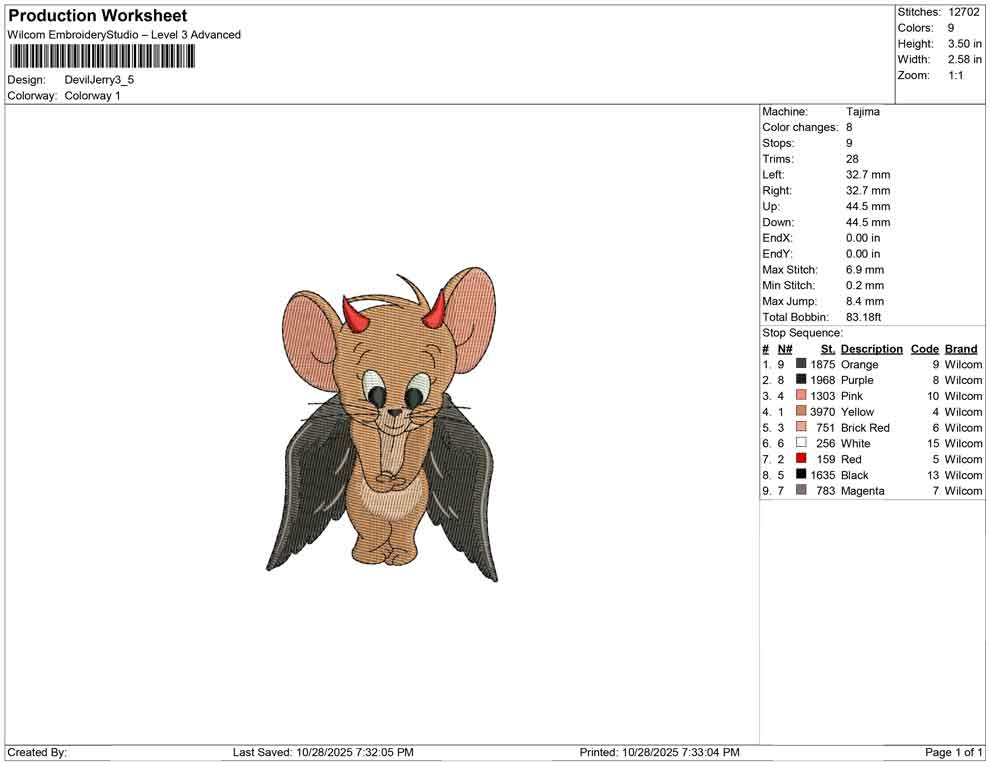Click the Devil Jerry embroidery design preview
The image size is (990, 762).
pos(383,424)
